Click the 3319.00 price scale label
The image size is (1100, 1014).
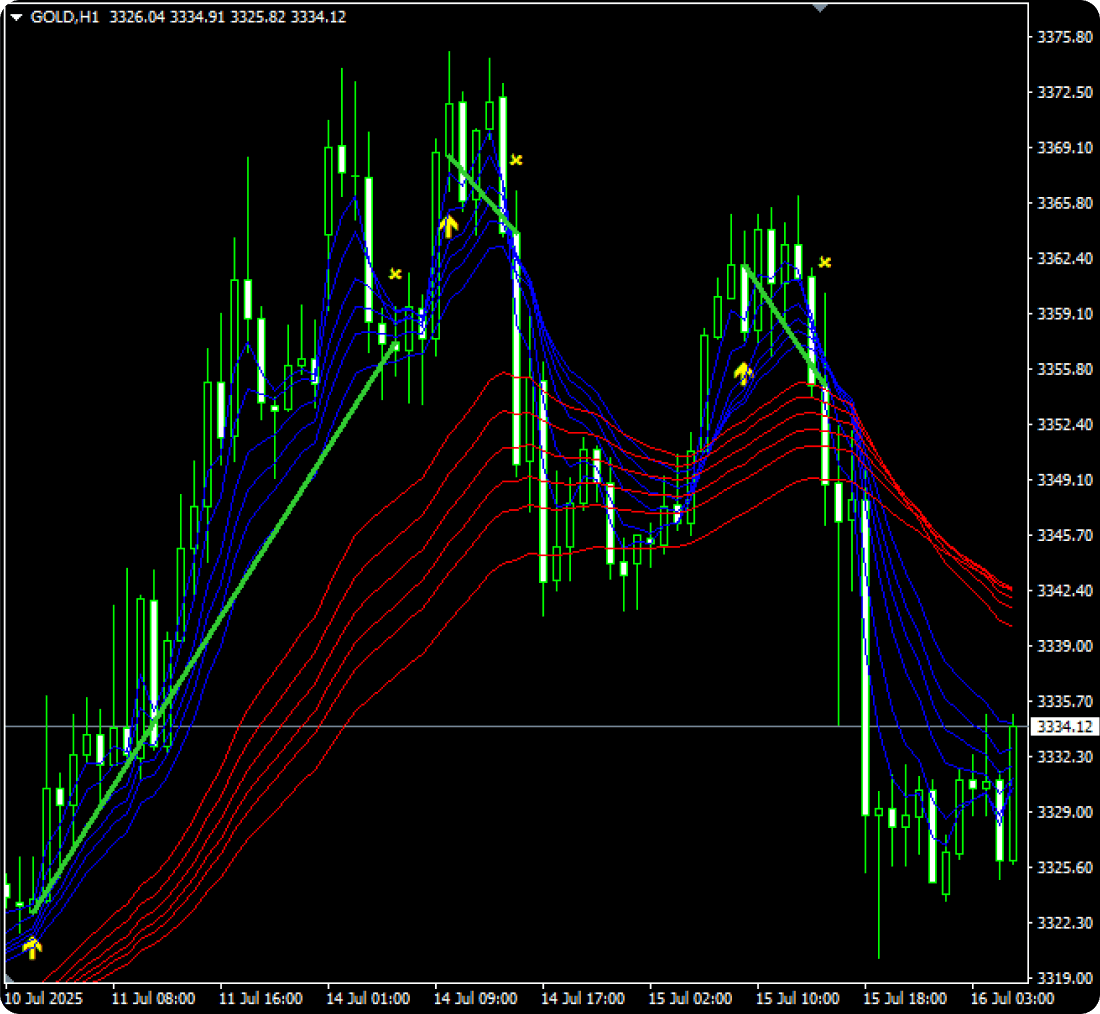pos(1064,977)
